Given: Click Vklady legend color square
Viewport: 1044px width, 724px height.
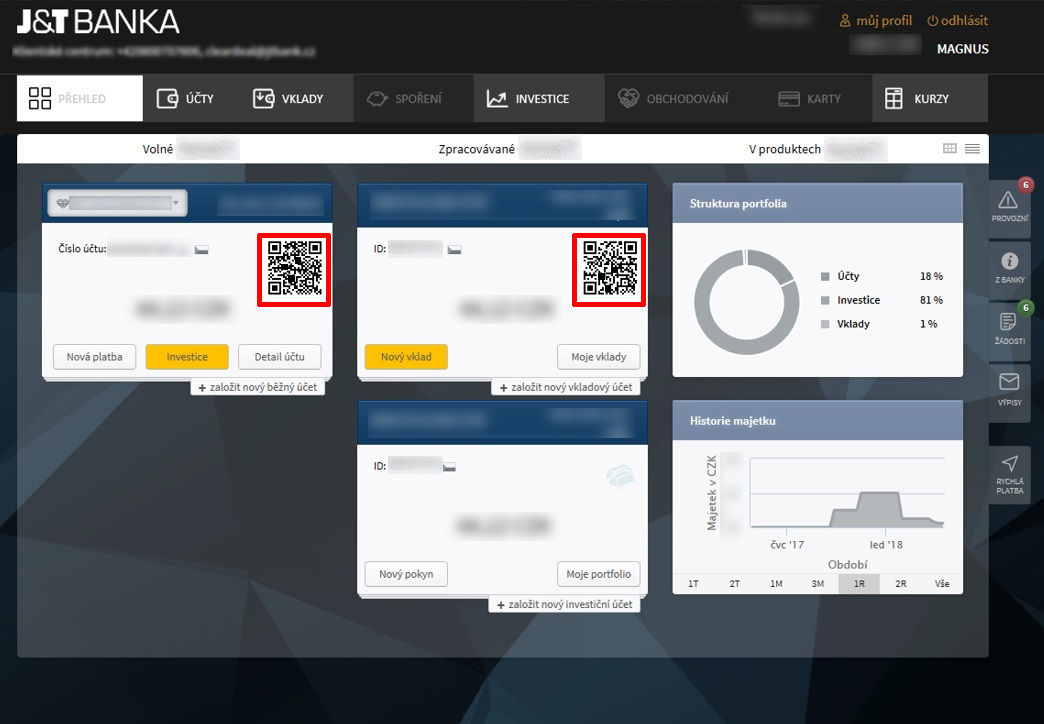Looking at the screenshot, I should point(825,324).
